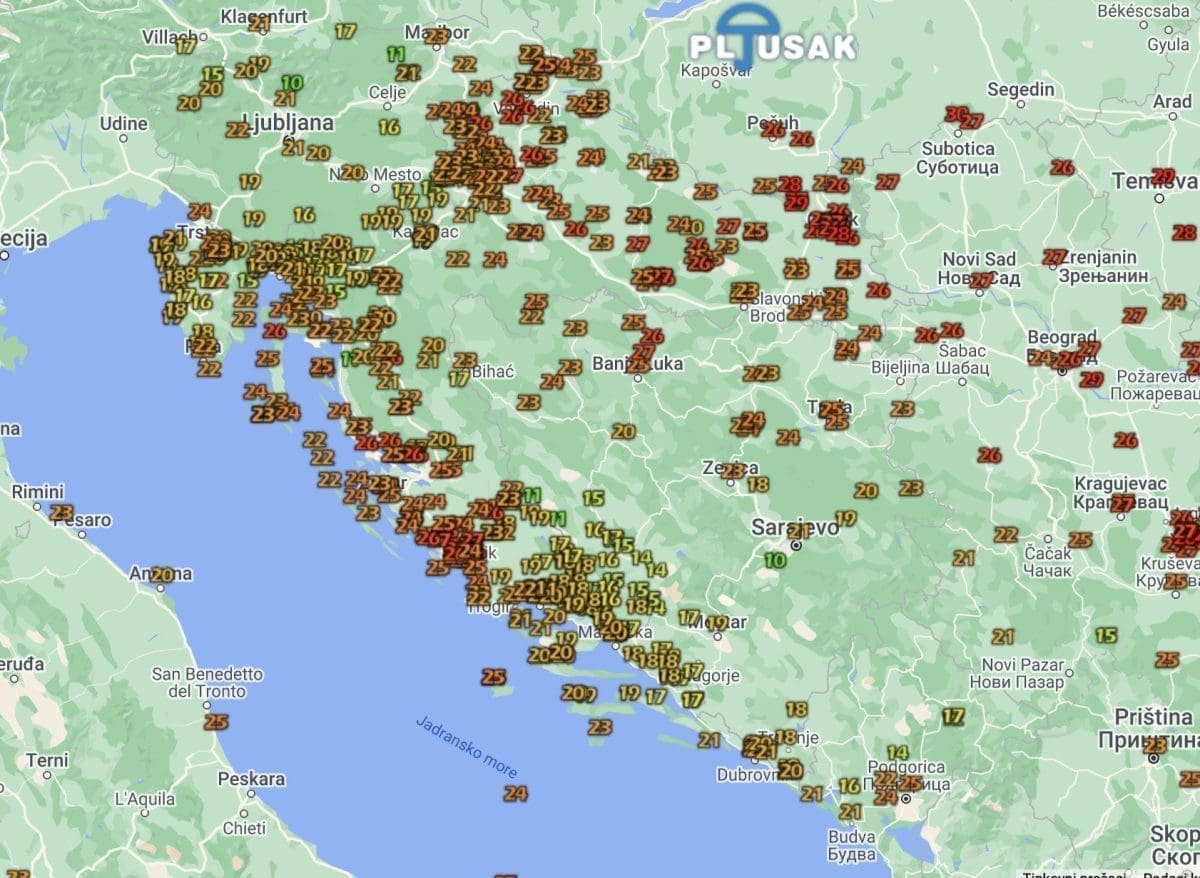1200x878 pixels.
Task: Select green 10 marker north of Ljubljana
Action: point(293,83)
